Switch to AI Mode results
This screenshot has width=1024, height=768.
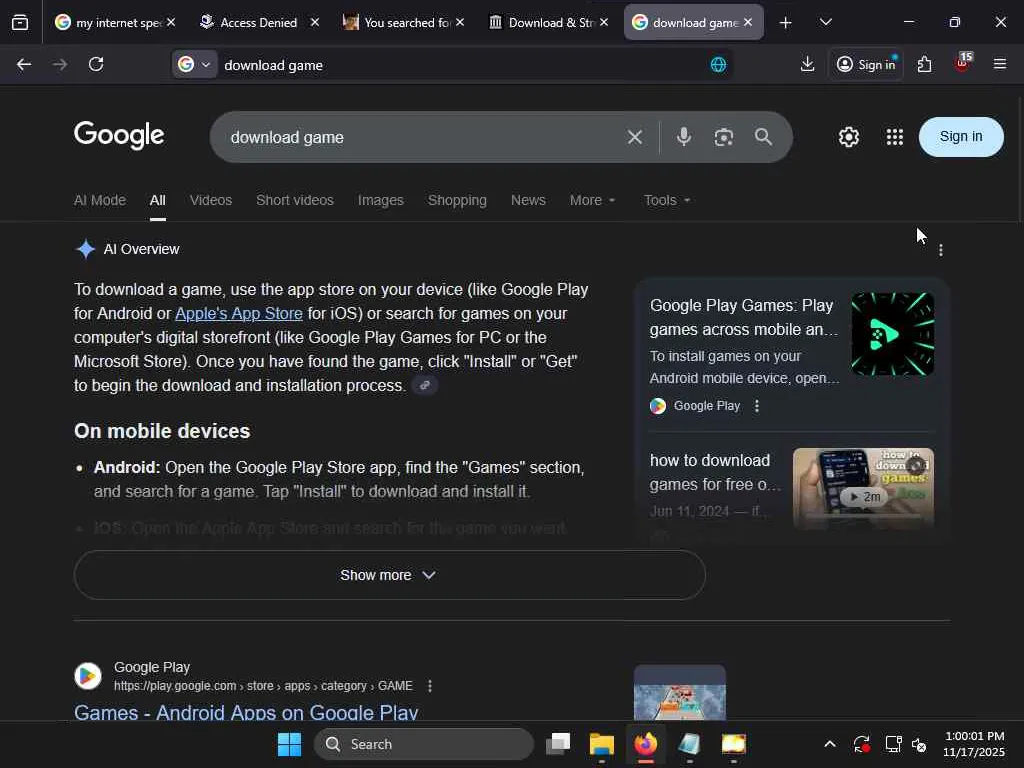(100, 200)
